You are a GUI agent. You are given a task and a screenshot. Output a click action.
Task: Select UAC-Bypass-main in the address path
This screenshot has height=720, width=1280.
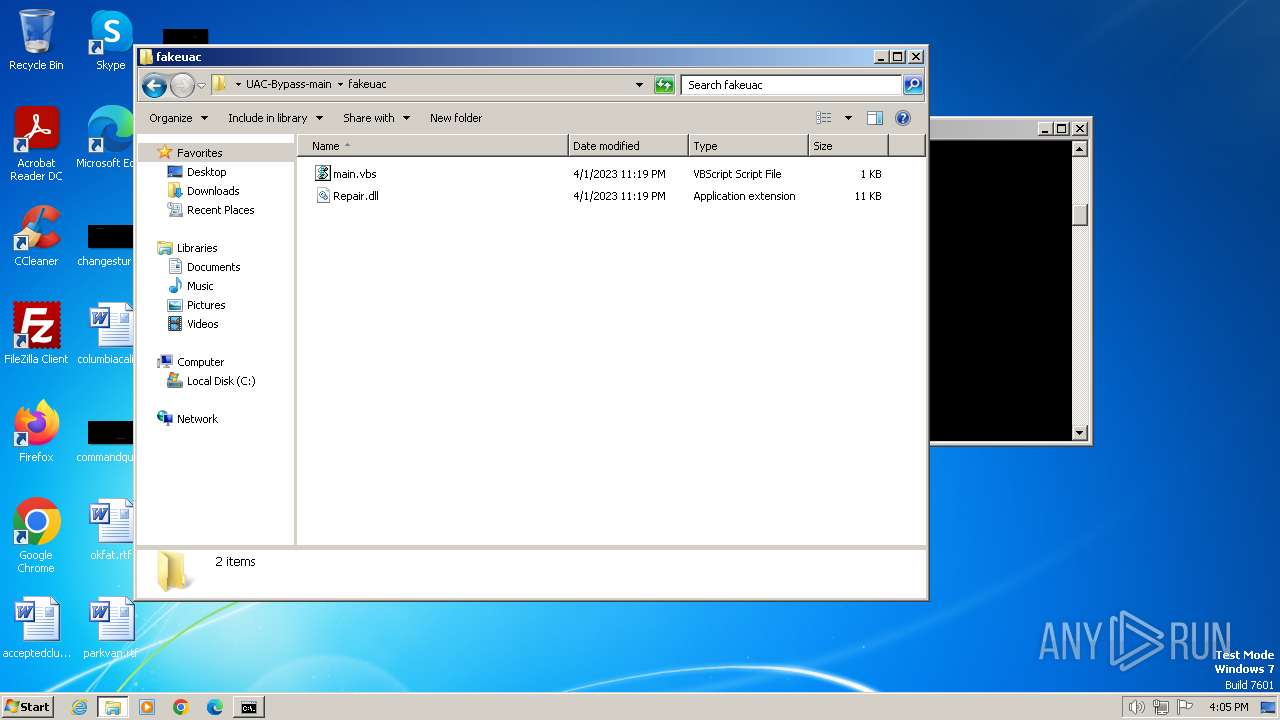288,85
